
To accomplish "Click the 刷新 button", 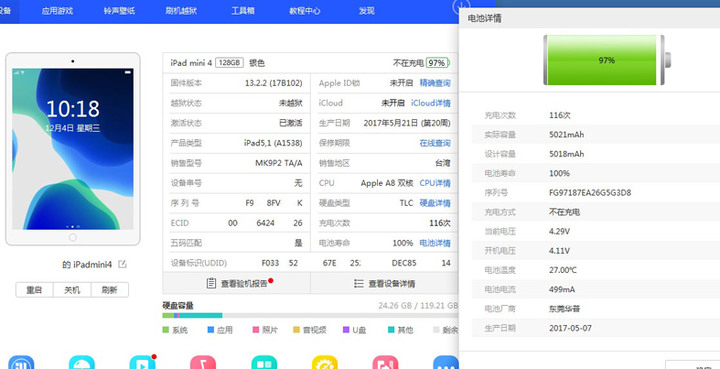I will pyautogui.click(x=110, y=290).
